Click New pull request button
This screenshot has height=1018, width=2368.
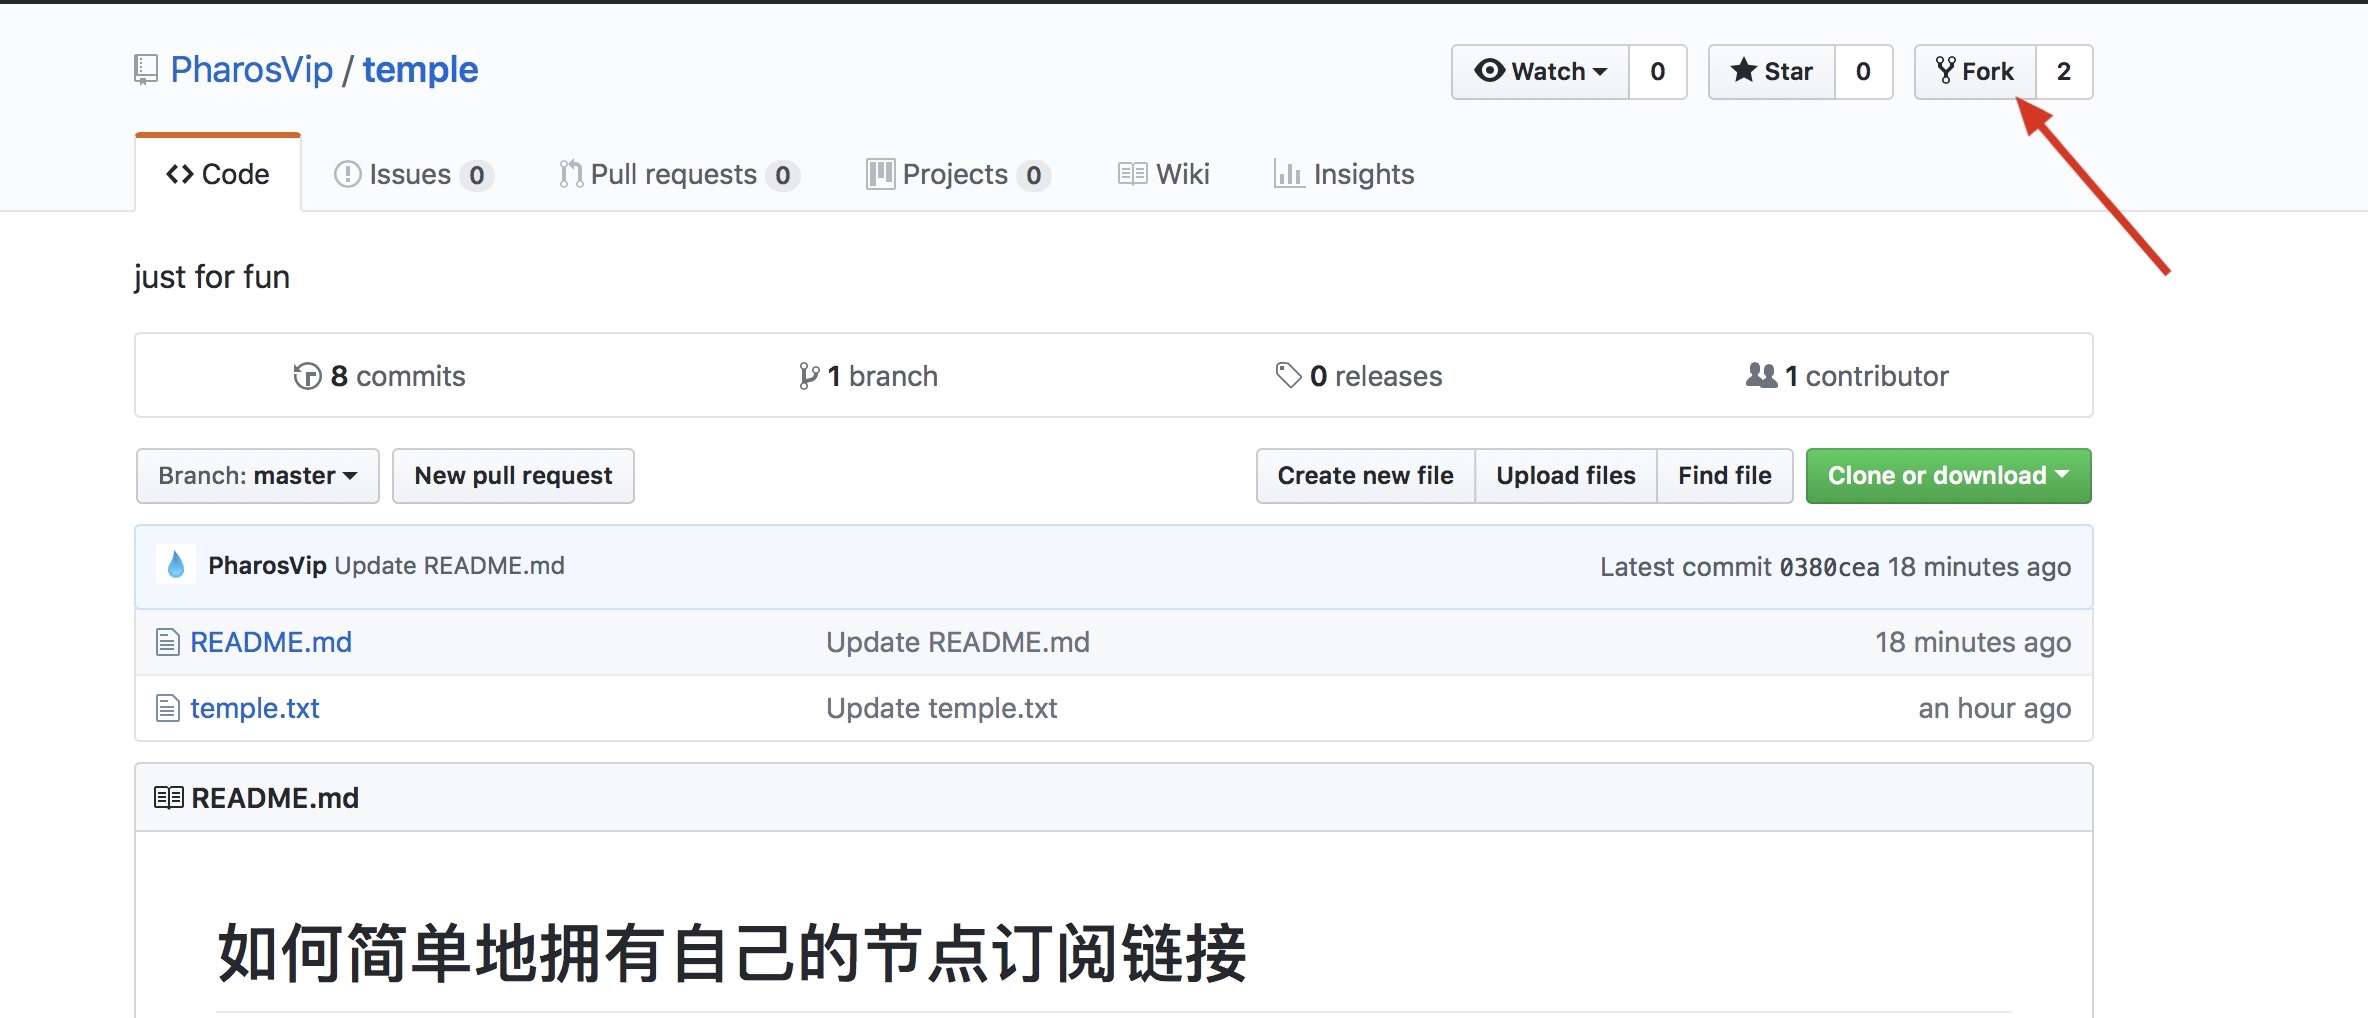point(513,476)
